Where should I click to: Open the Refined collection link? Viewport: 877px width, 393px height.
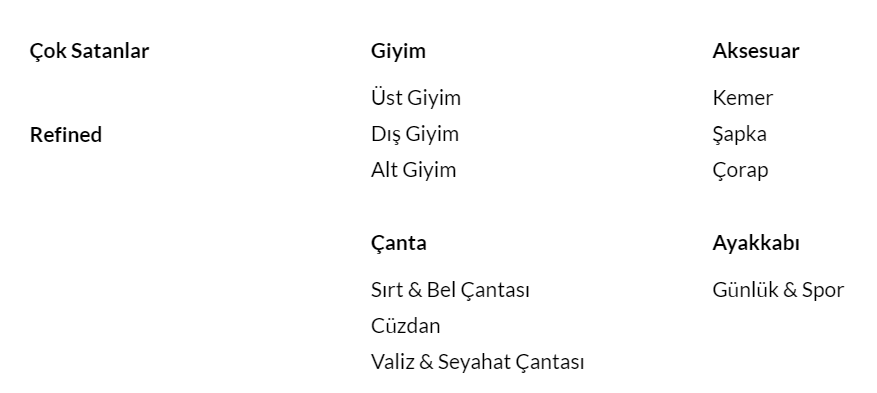pyautogui.click(x=65, y=135)
